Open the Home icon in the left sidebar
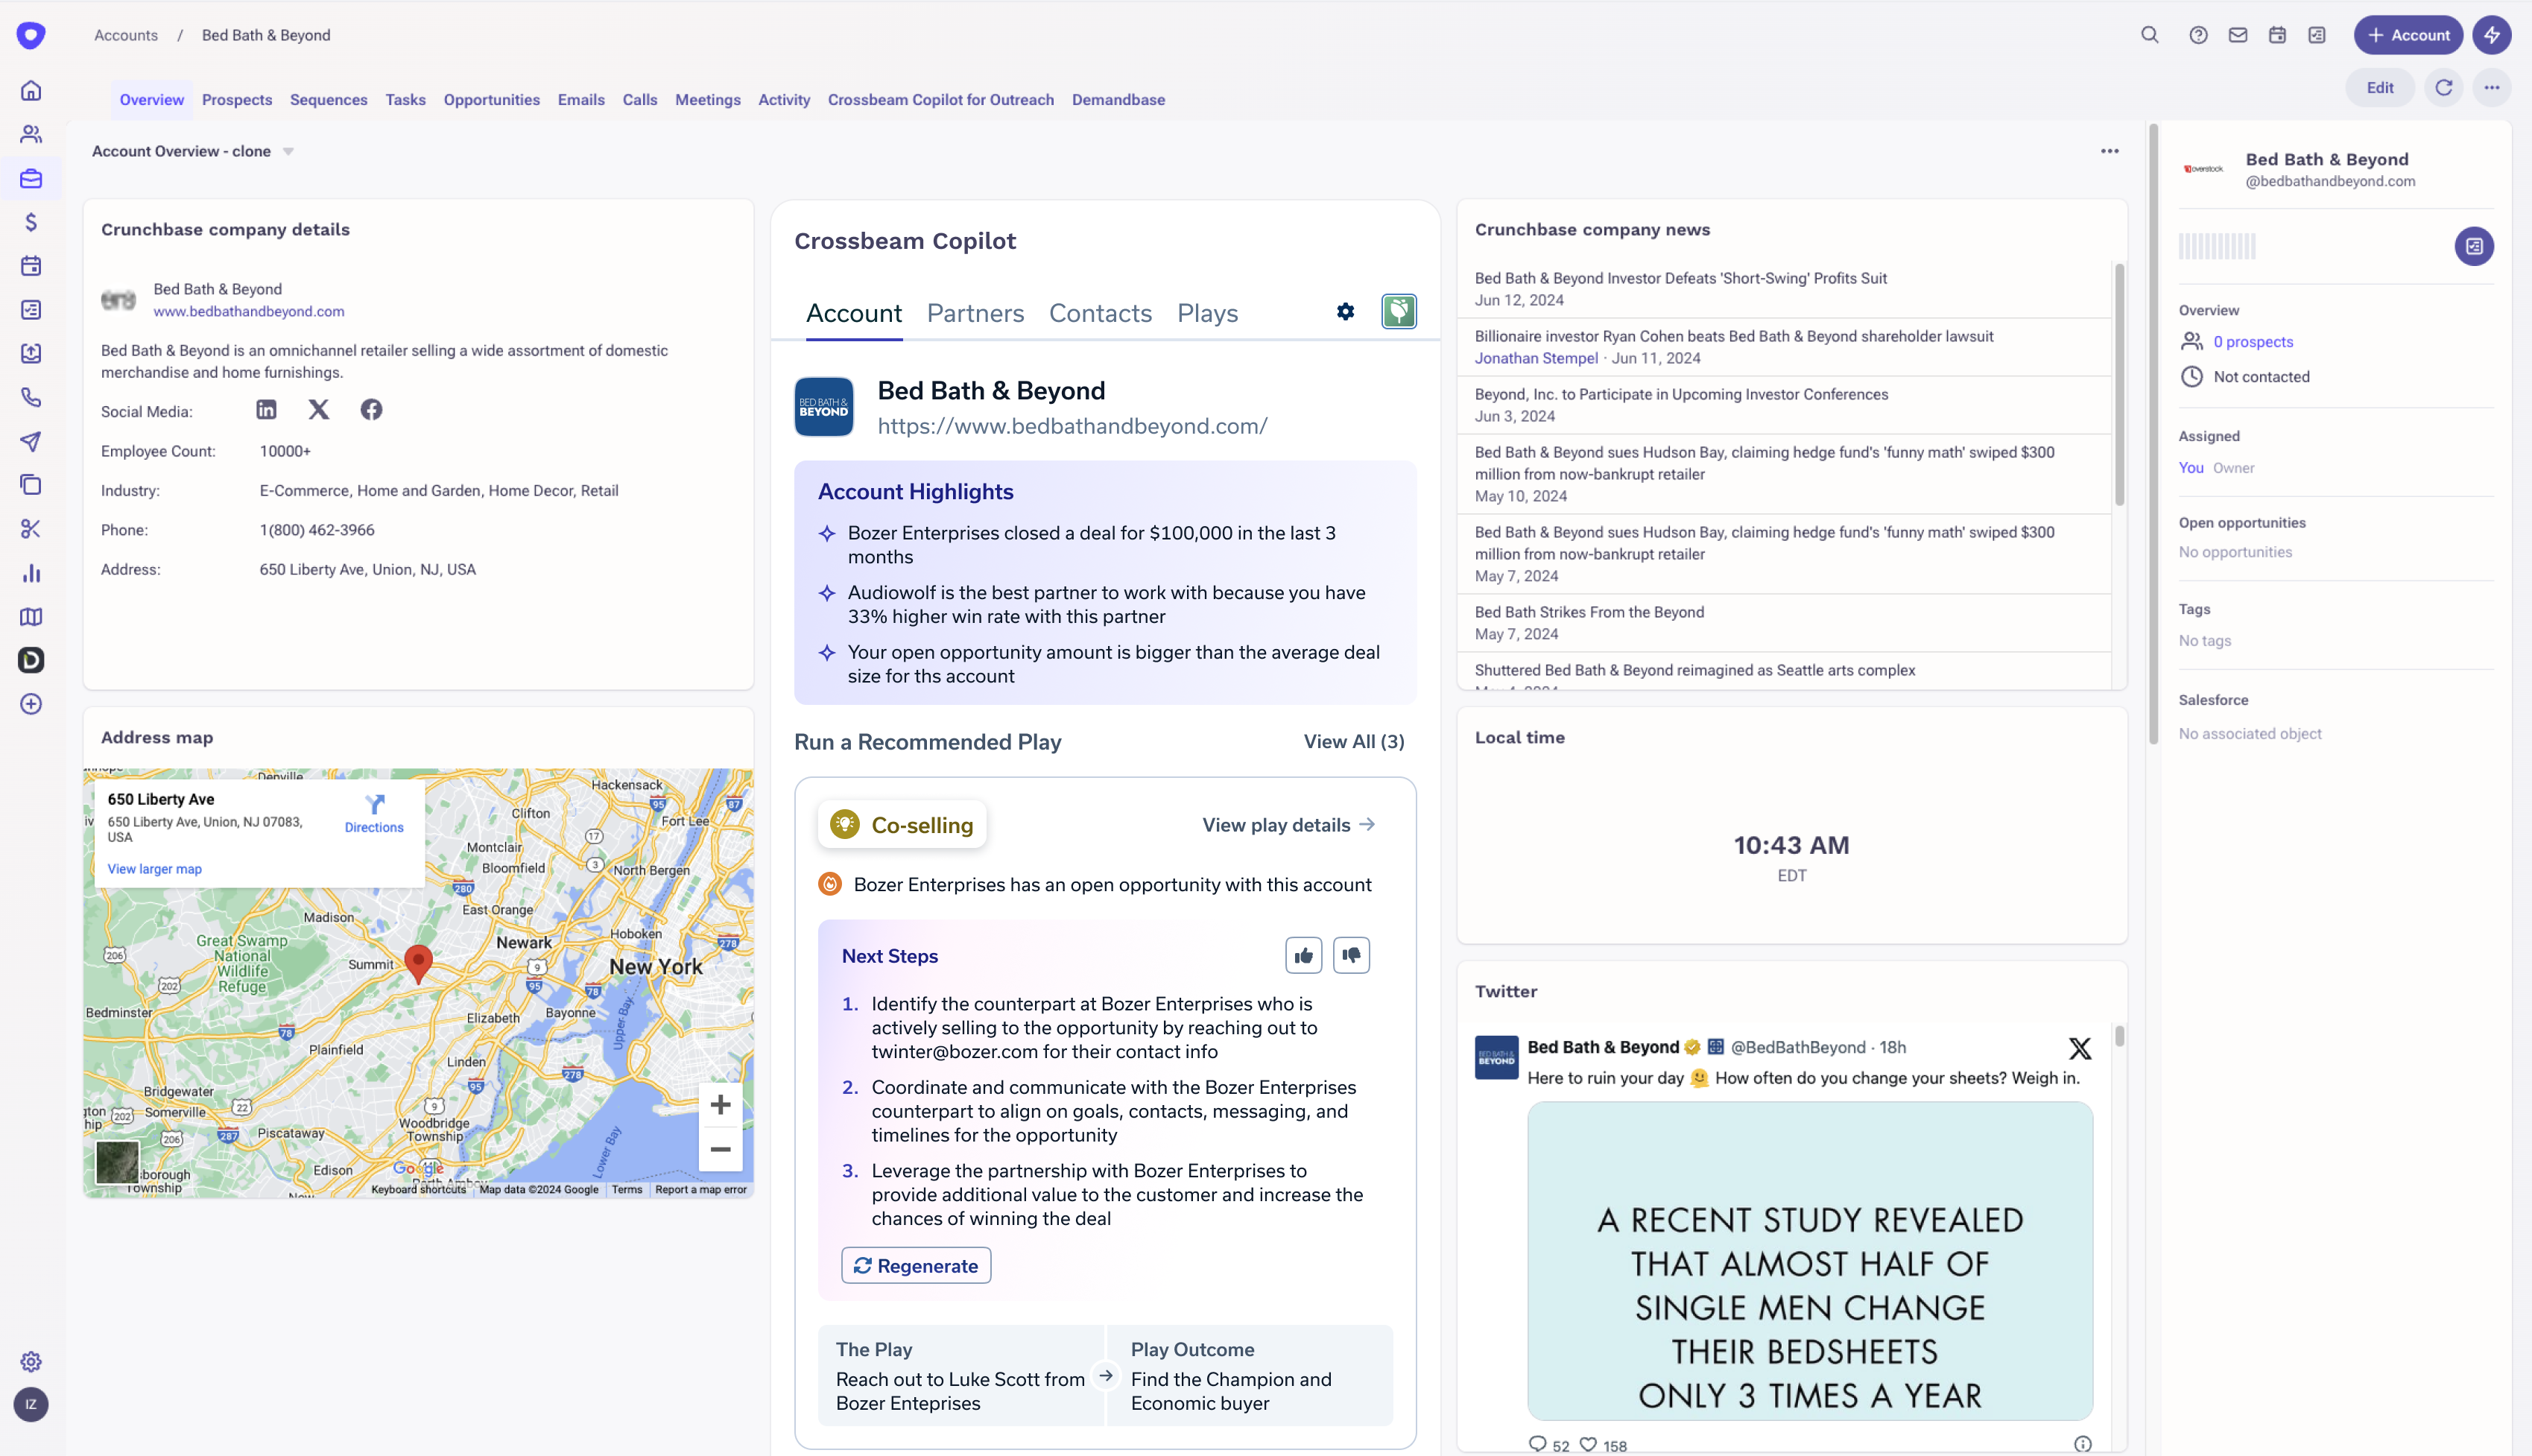Screen dimensions: 2532x1456 click(31, 91)
